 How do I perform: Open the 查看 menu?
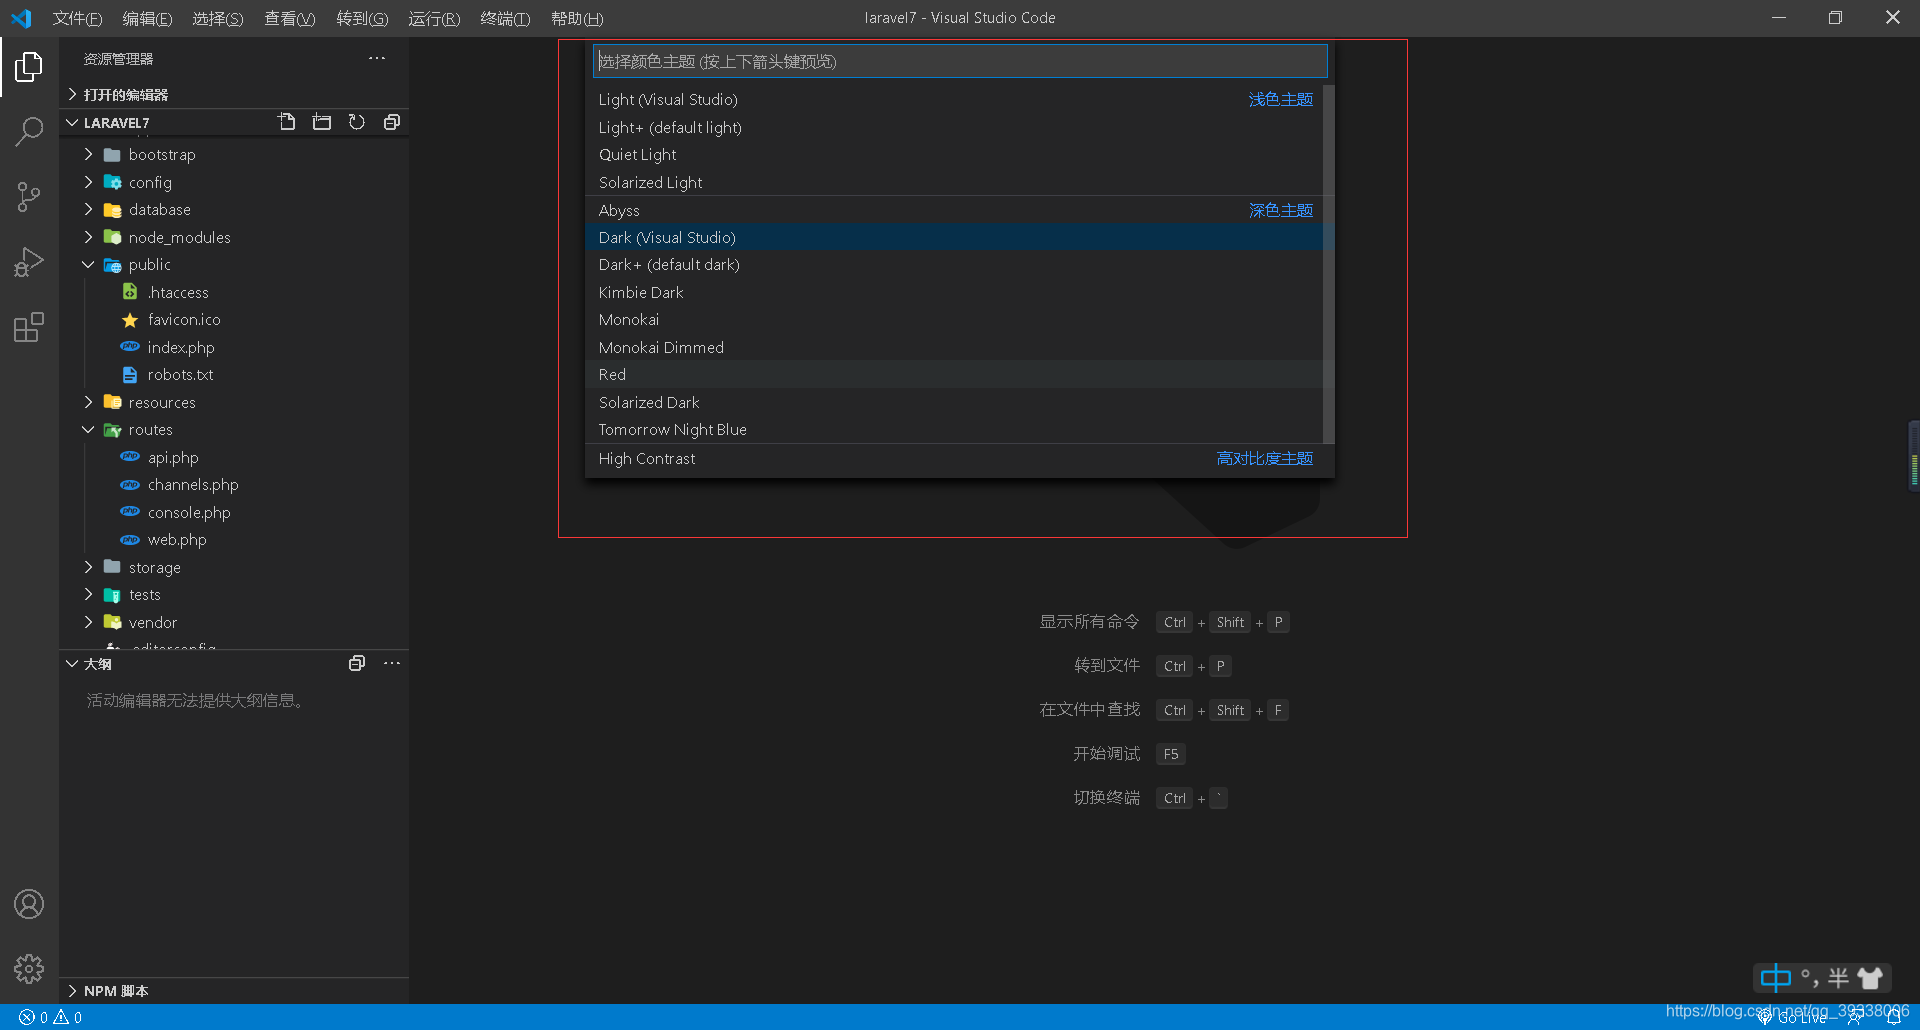coord(289,18)
